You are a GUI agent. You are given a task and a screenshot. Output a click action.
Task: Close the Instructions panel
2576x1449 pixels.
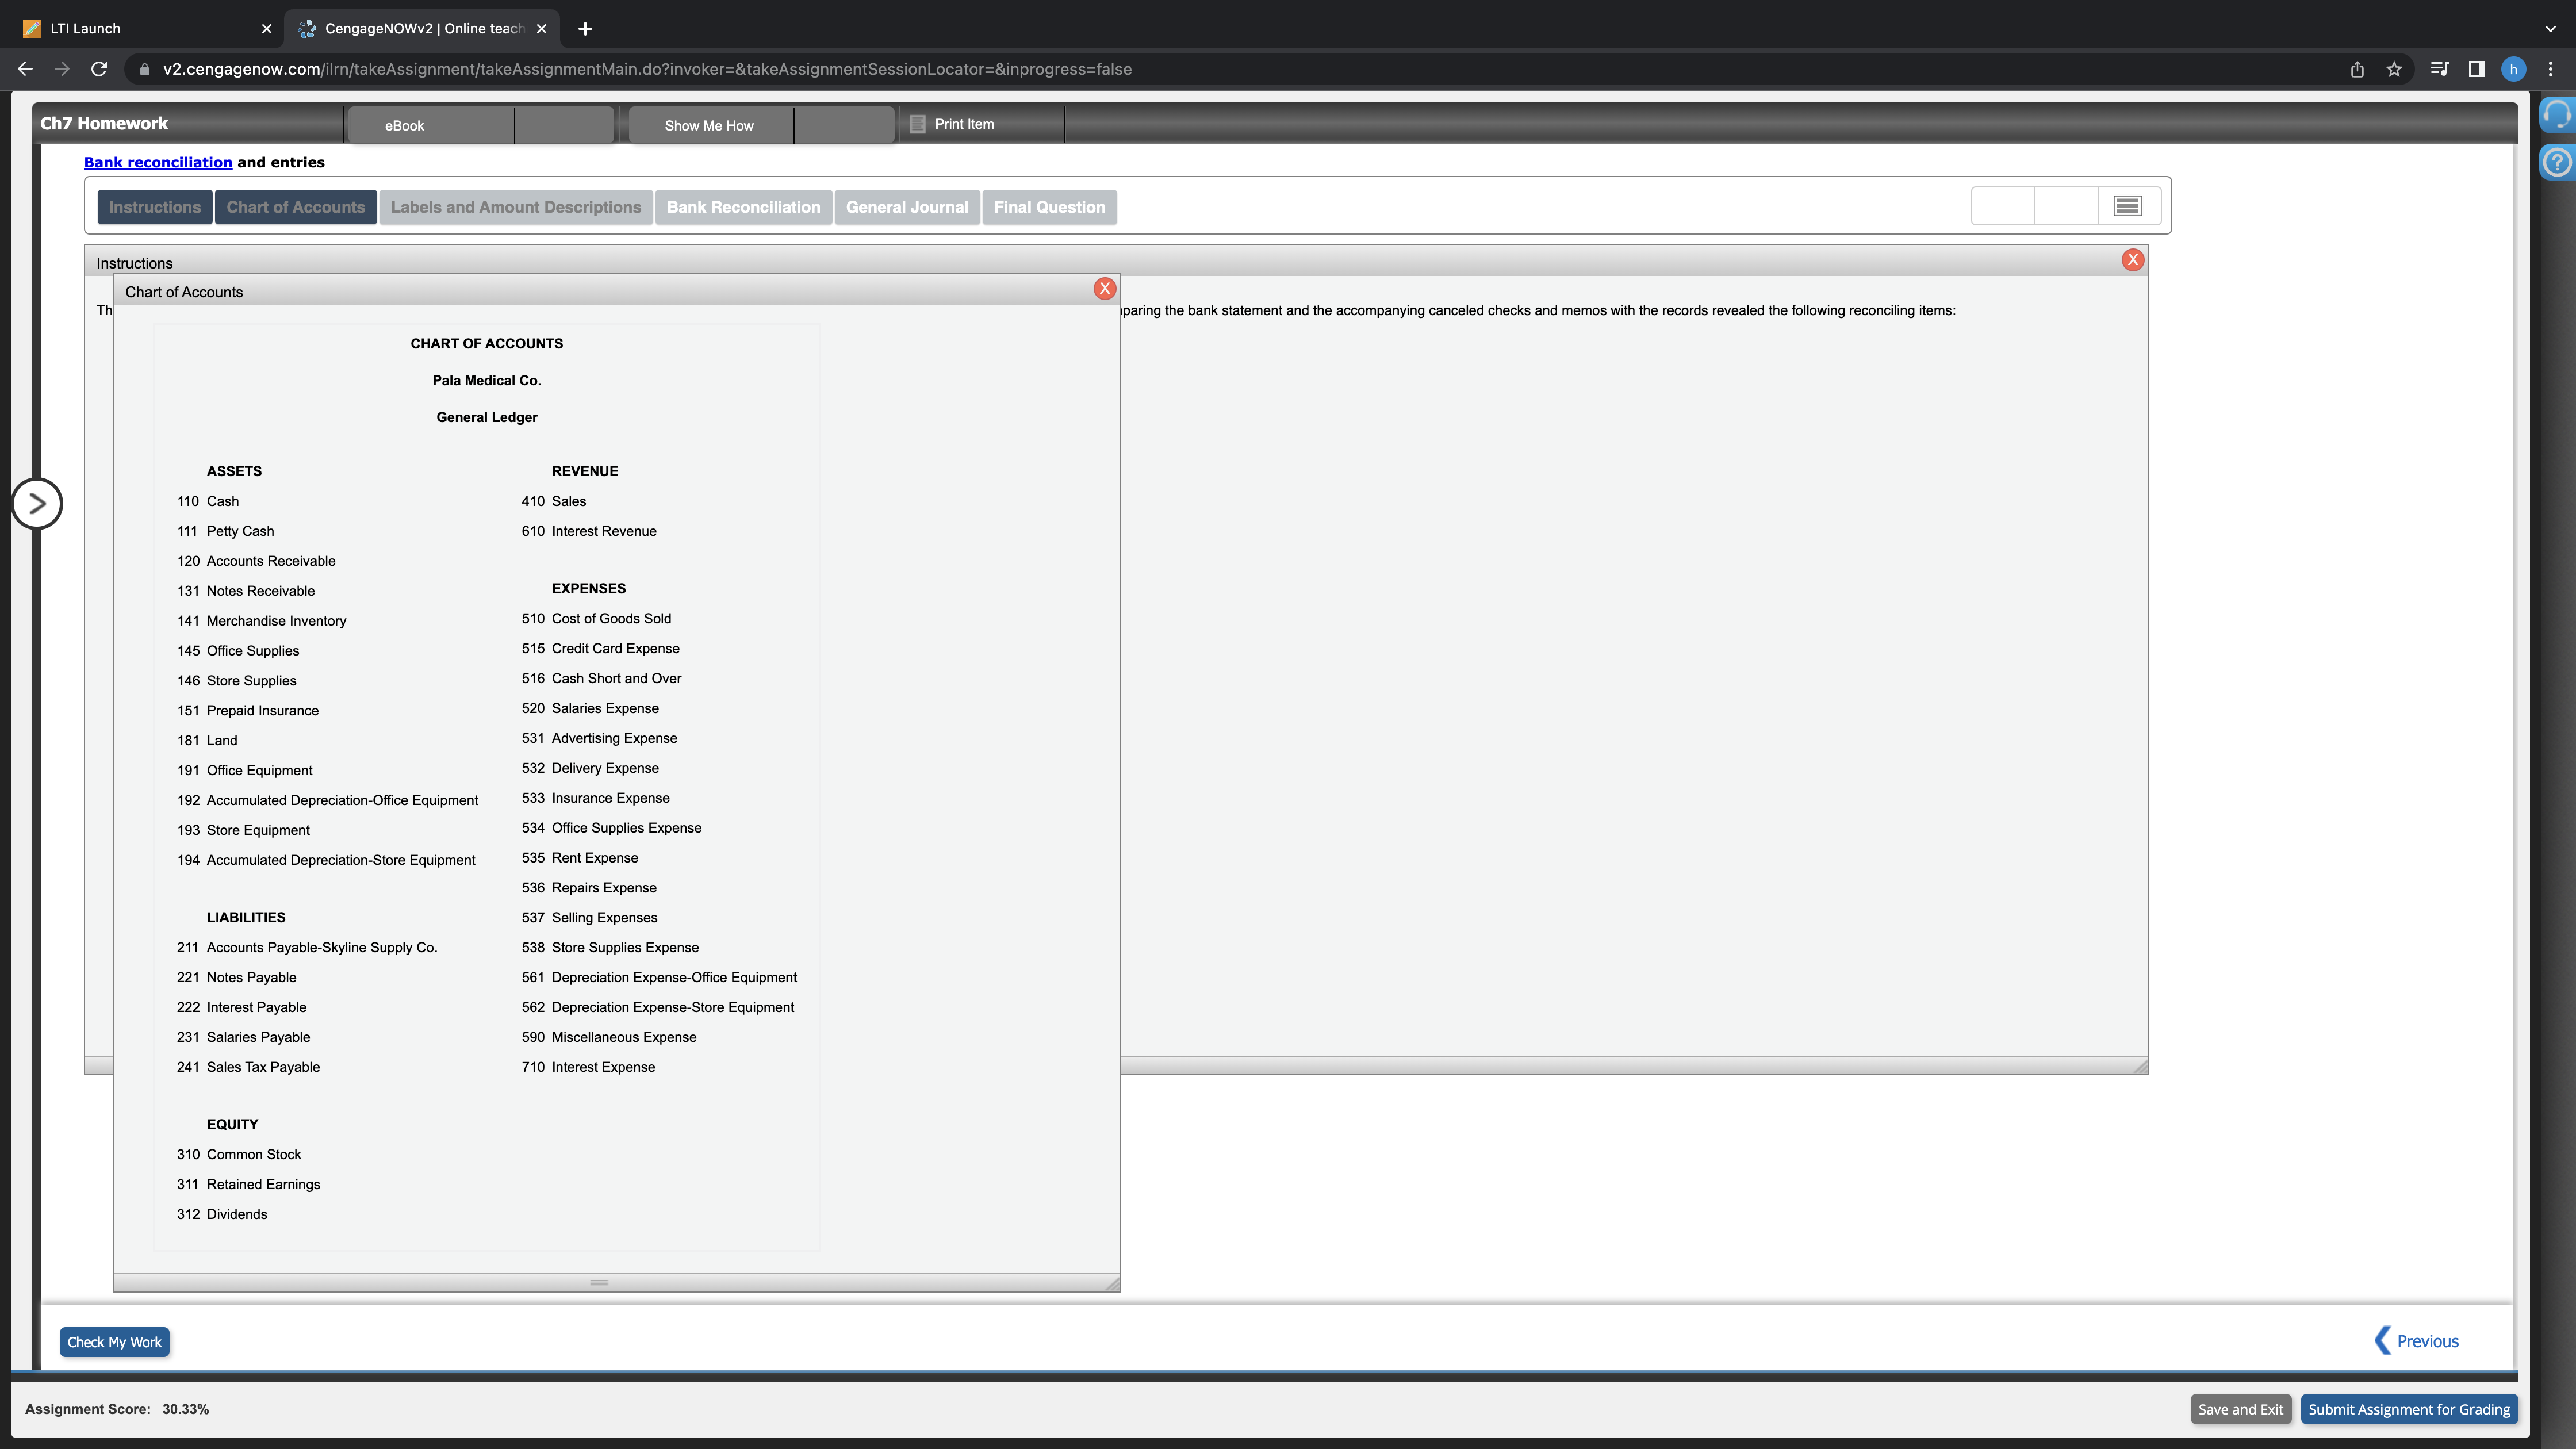pyautogui.click(x=2132, y=260)
